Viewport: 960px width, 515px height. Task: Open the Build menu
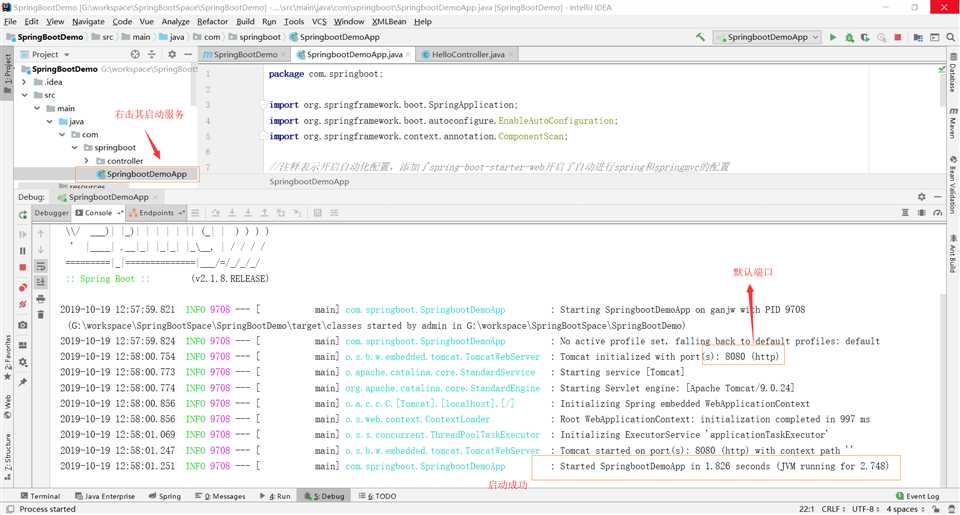click(x=245, y=21)
